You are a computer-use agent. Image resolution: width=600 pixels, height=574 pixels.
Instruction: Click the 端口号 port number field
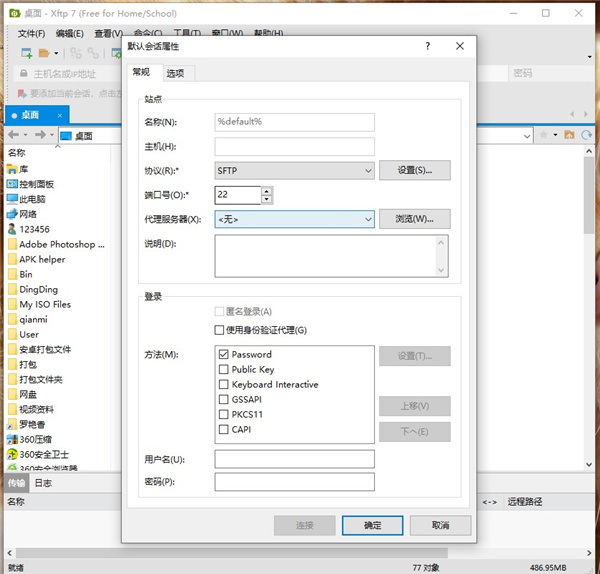point(238,195)
